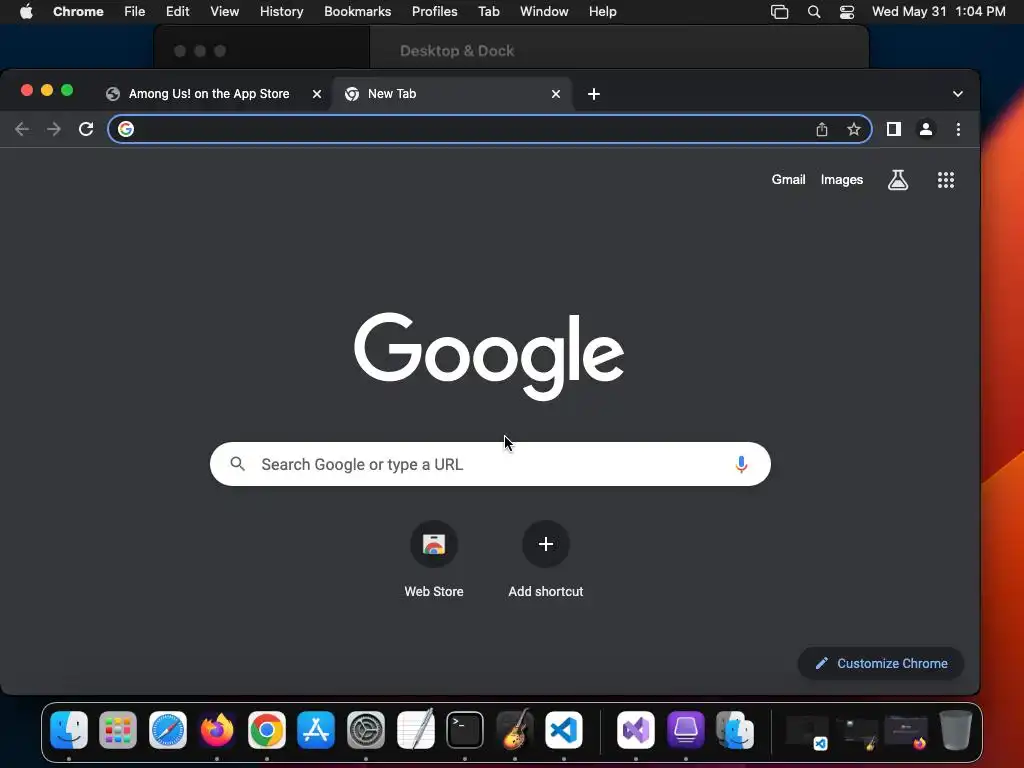Bookmark this tab with the star icon

point(854,129)
